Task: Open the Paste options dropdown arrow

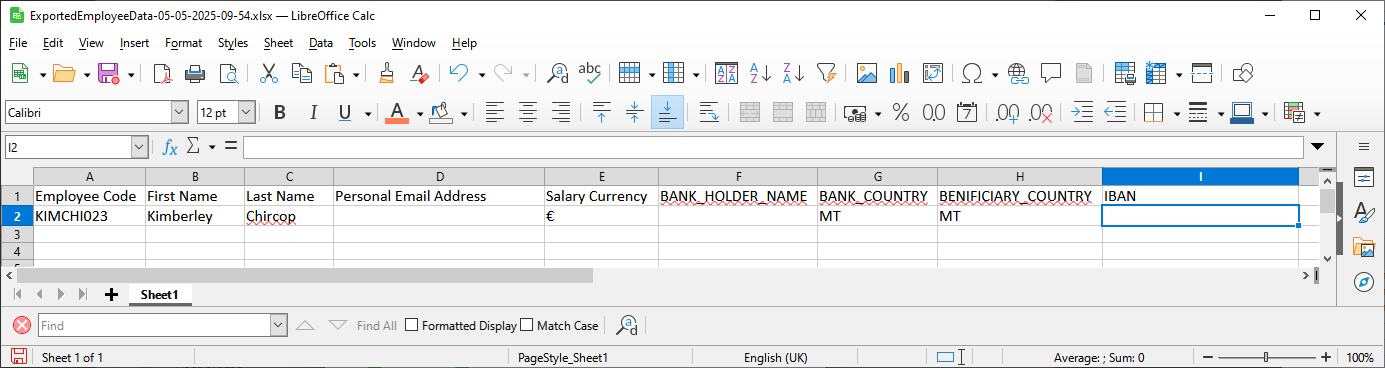Action: click(x=355, y=74)
